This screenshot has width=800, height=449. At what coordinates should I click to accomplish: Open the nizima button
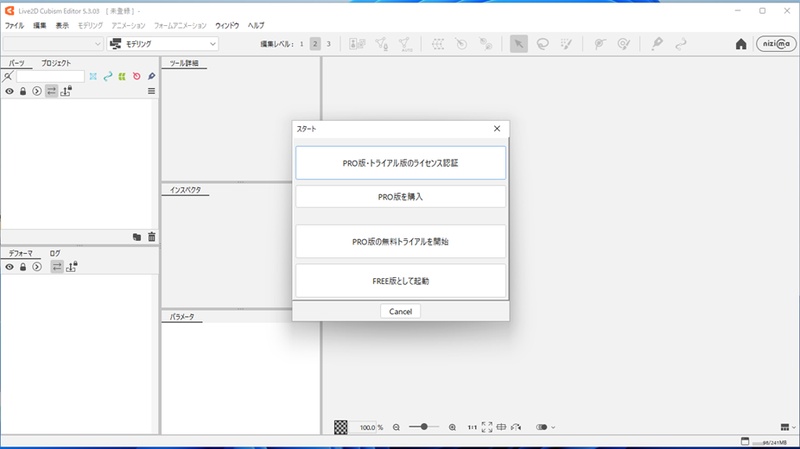pos(776,44)
